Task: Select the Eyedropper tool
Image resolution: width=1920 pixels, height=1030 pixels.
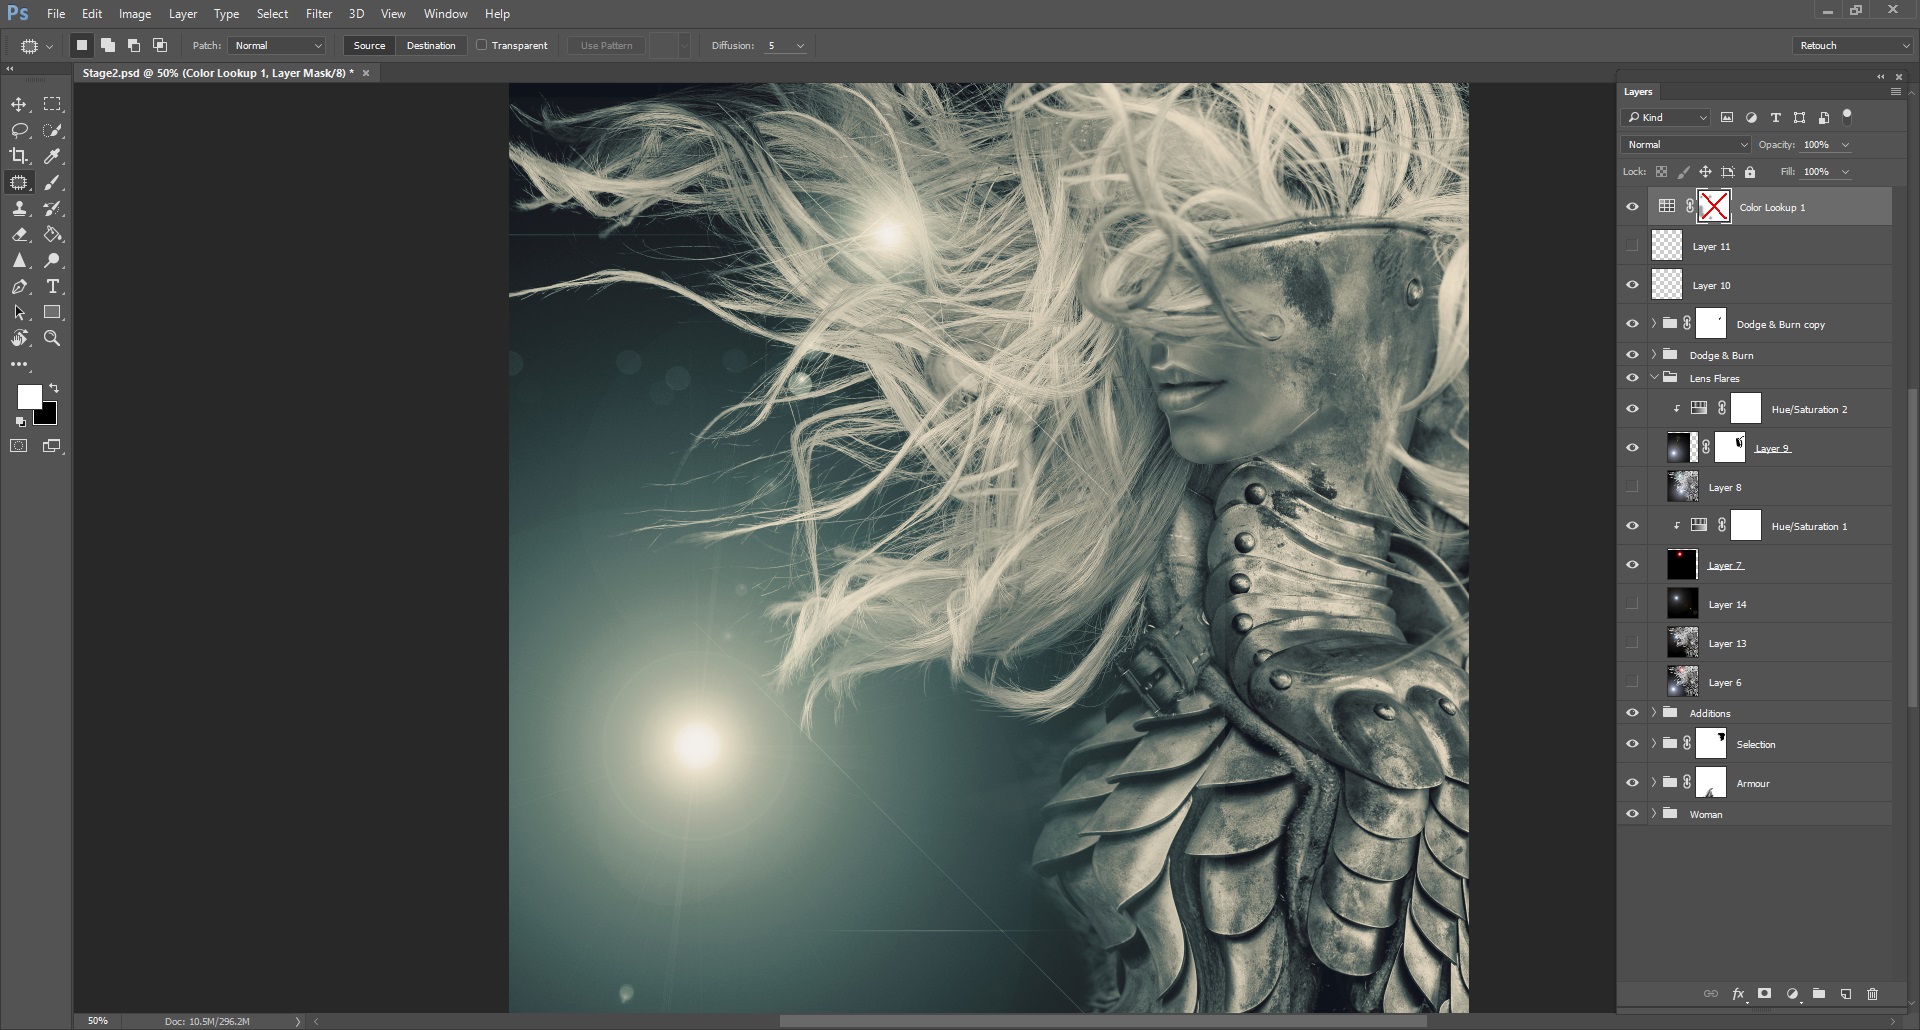Action: (x=53, y=156)
